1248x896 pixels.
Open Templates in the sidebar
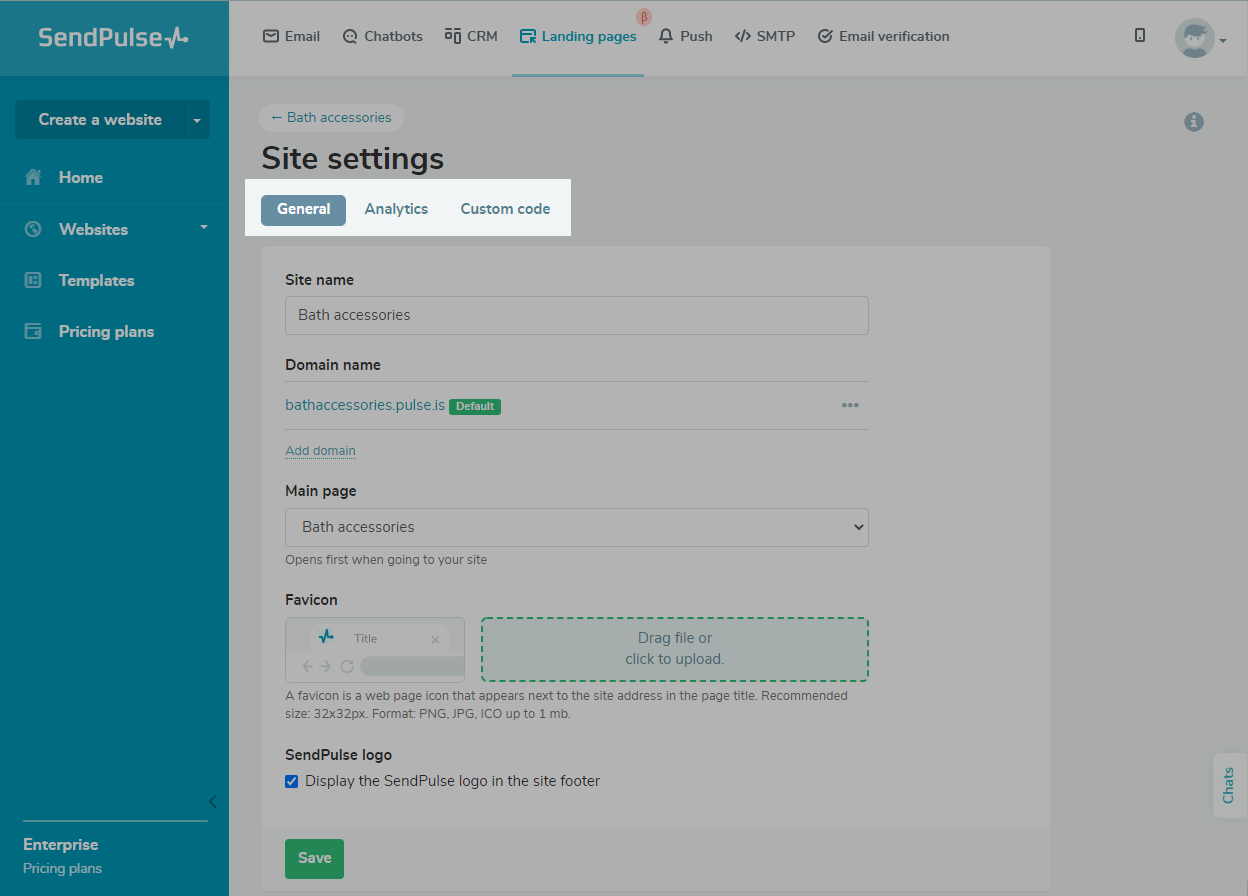pyautogui.click(x=97, y=280)
